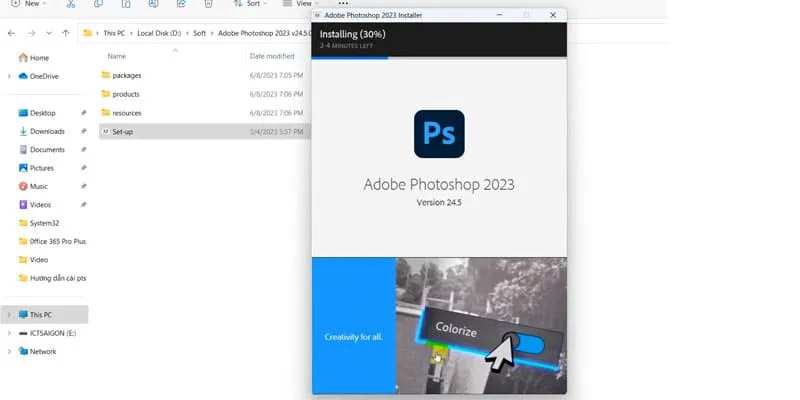The image size is (800, 400).
Task: Click This PC in the address bar
Action: pyautogui.click(x=114, y=33)
